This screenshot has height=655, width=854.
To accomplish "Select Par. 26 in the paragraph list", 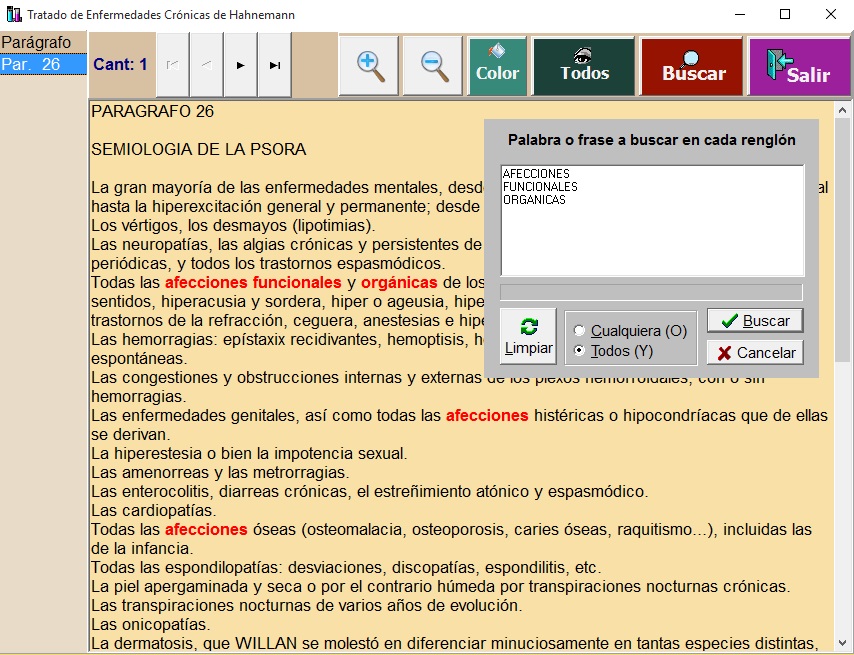I will coord(44,64).
